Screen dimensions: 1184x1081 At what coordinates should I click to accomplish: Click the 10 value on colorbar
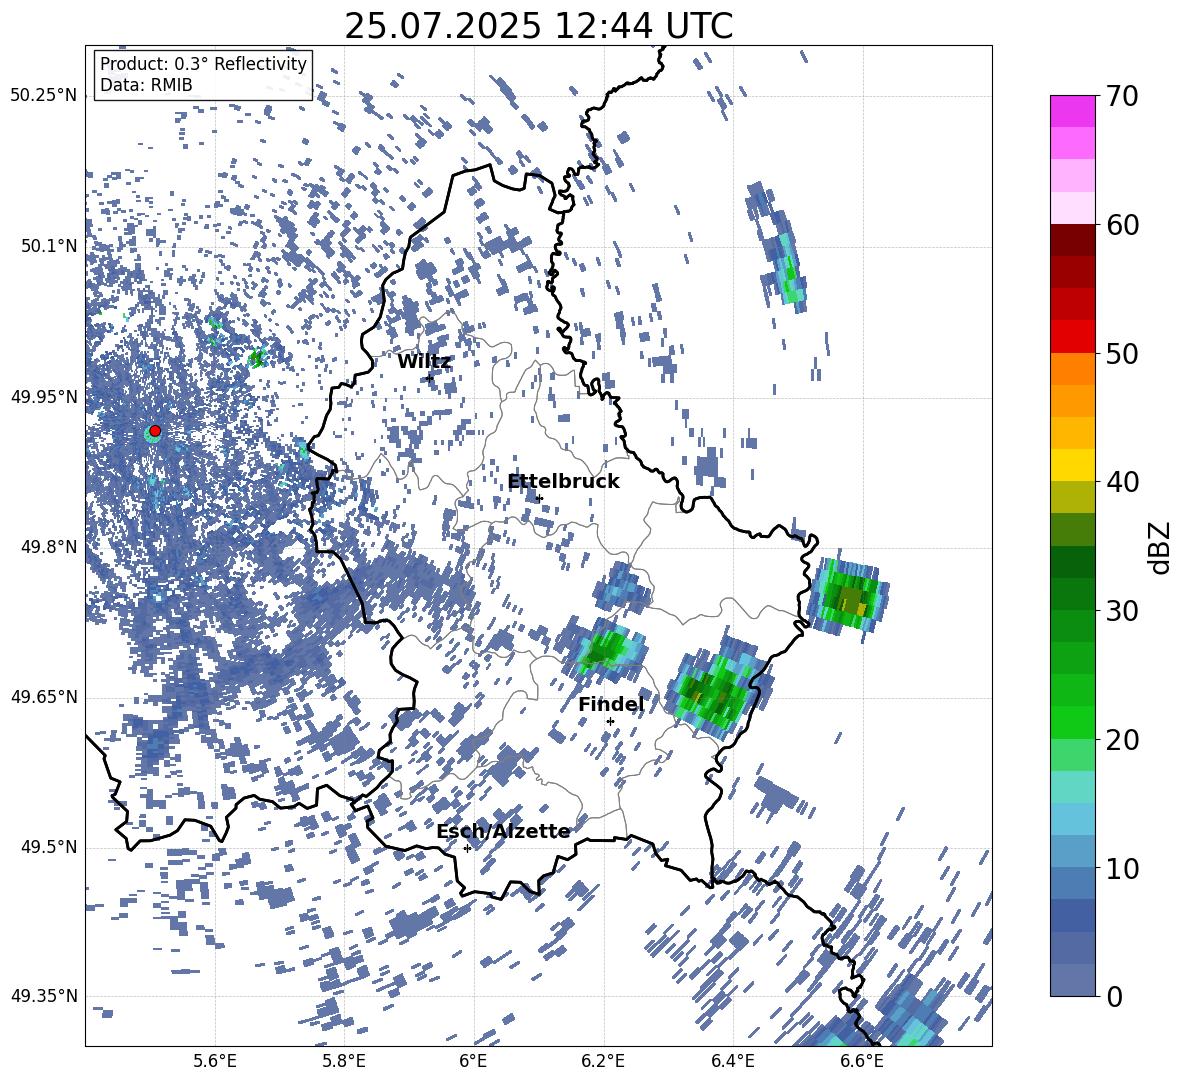tap(1121, 868)
